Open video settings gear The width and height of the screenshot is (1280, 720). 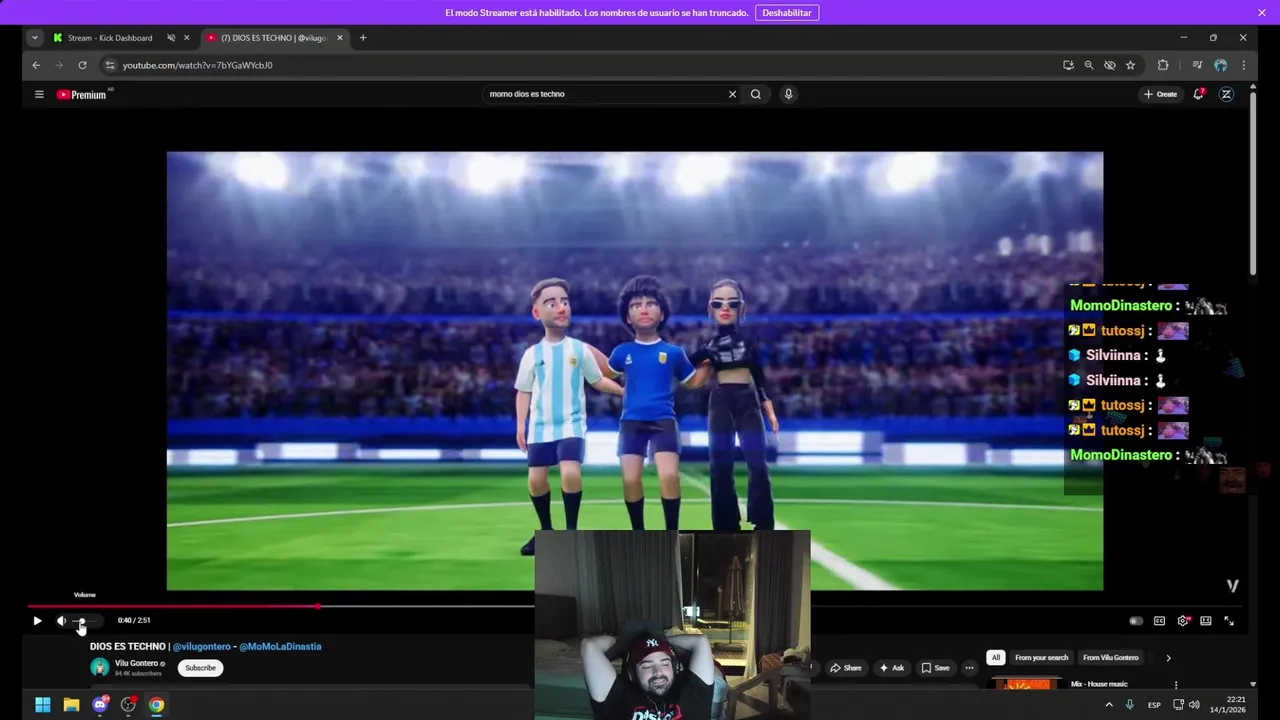(x=1183, y=621)
